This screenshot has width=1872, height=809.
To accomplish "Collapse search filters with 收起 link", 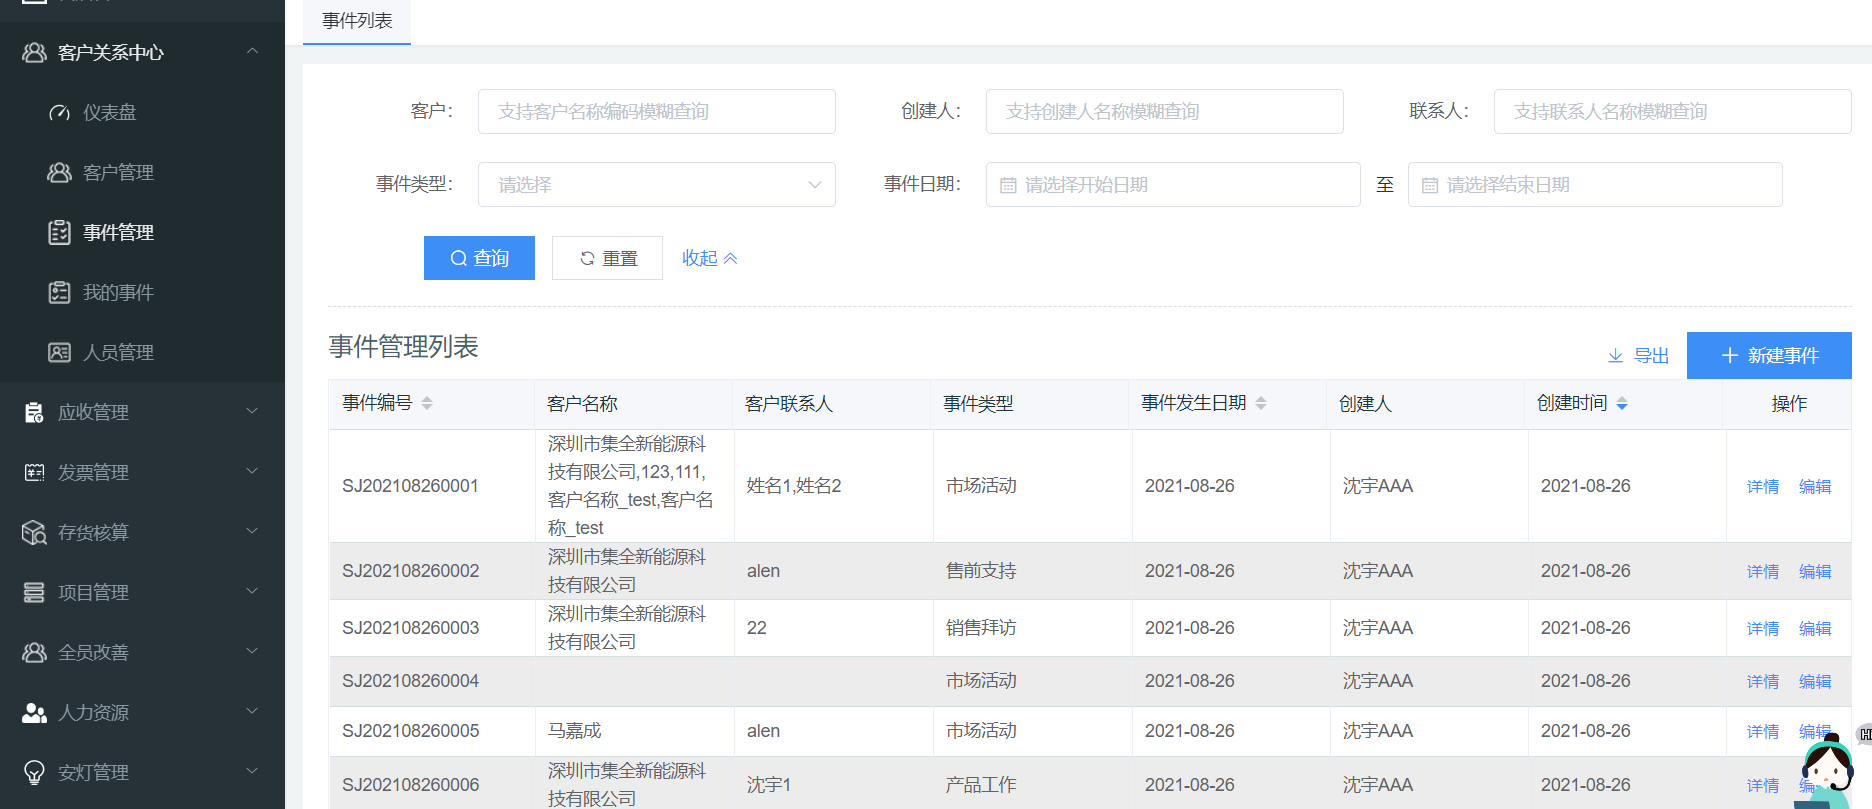I will 709,258.
